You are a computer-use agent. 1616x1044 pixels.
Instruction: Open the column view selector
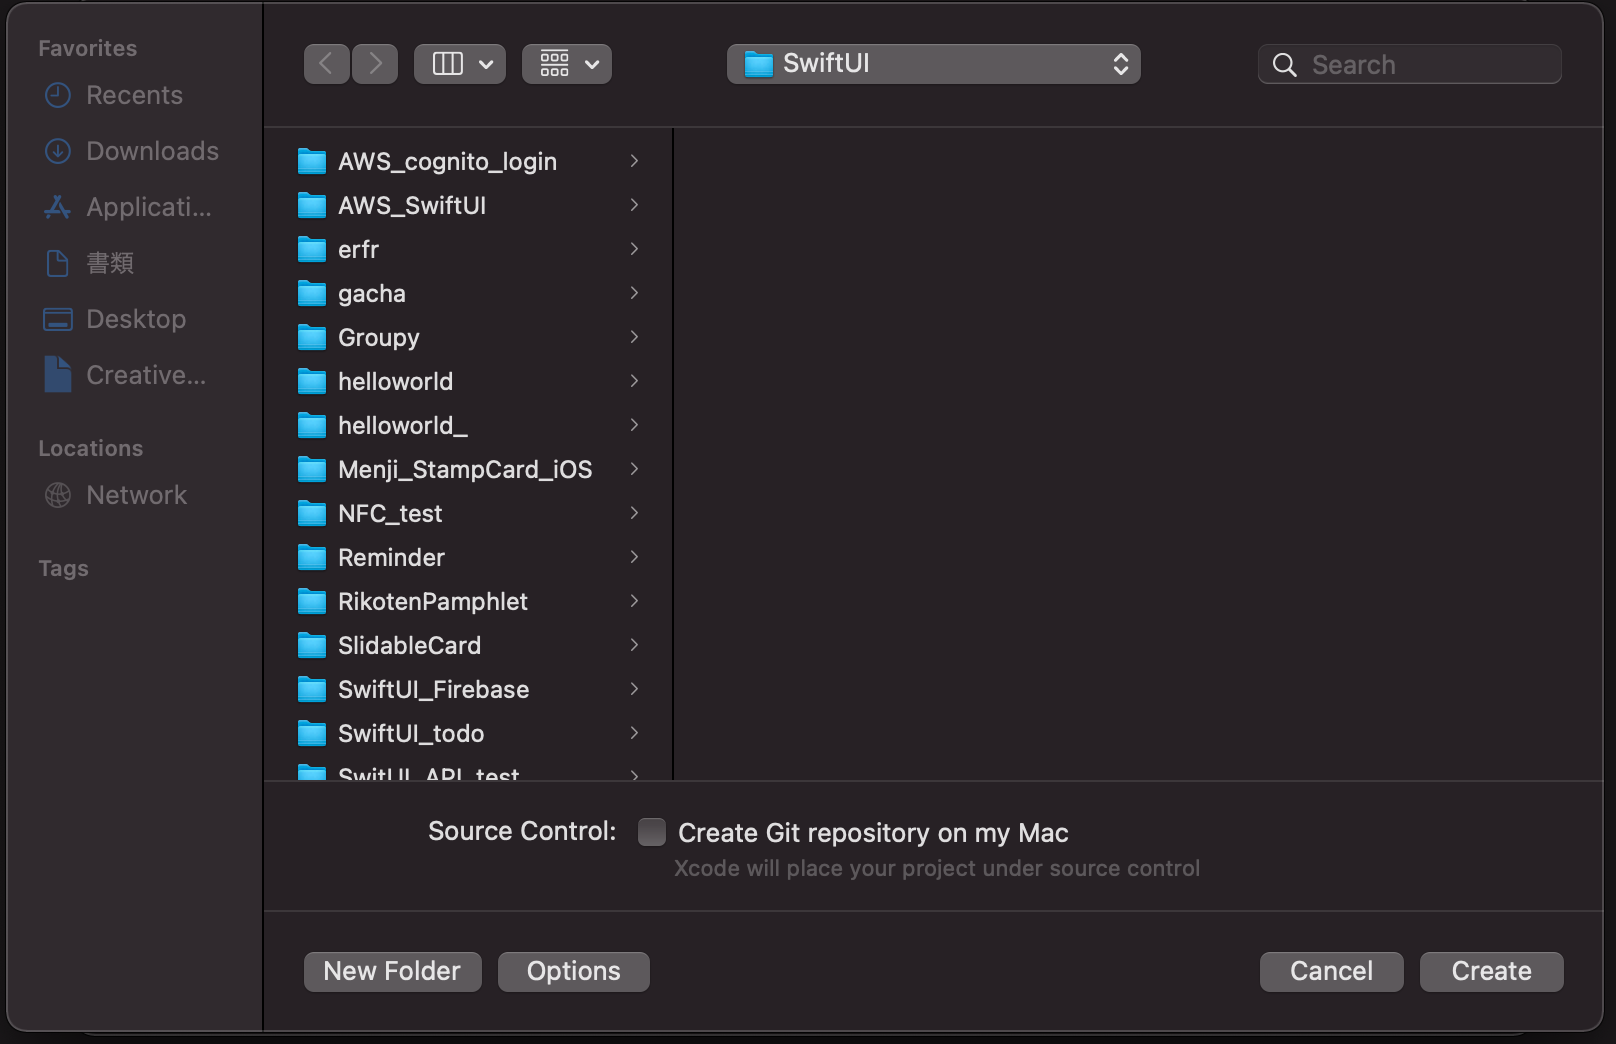(x=460, y=64)
